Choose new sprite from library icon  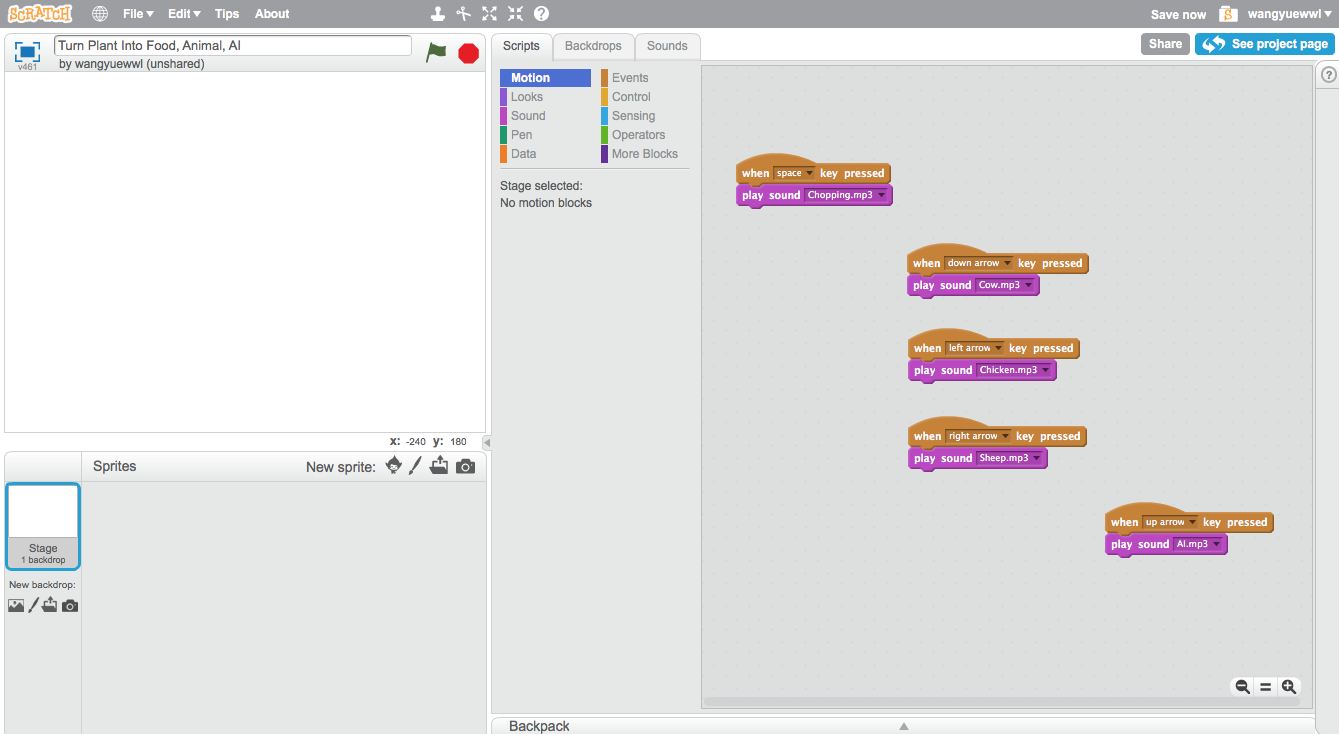click(x=394, y=466)
